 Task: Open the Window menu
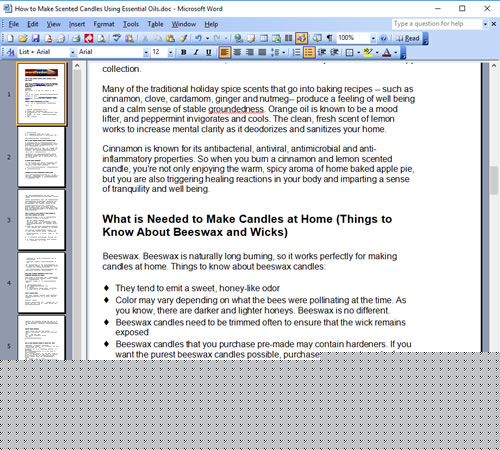[184, 24]
